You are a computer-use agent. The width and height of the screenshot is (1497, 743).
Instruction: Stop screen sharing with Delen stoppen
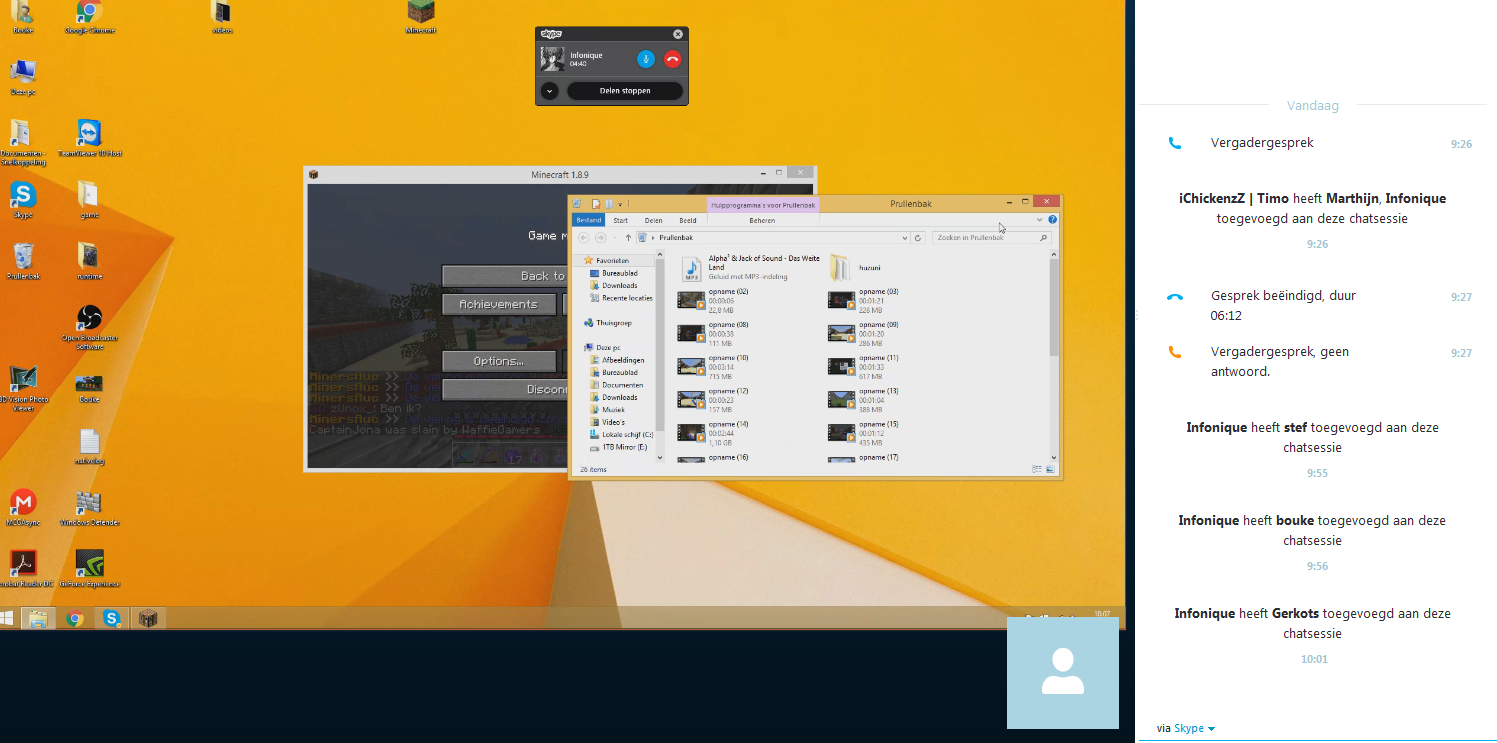[625, 91]
